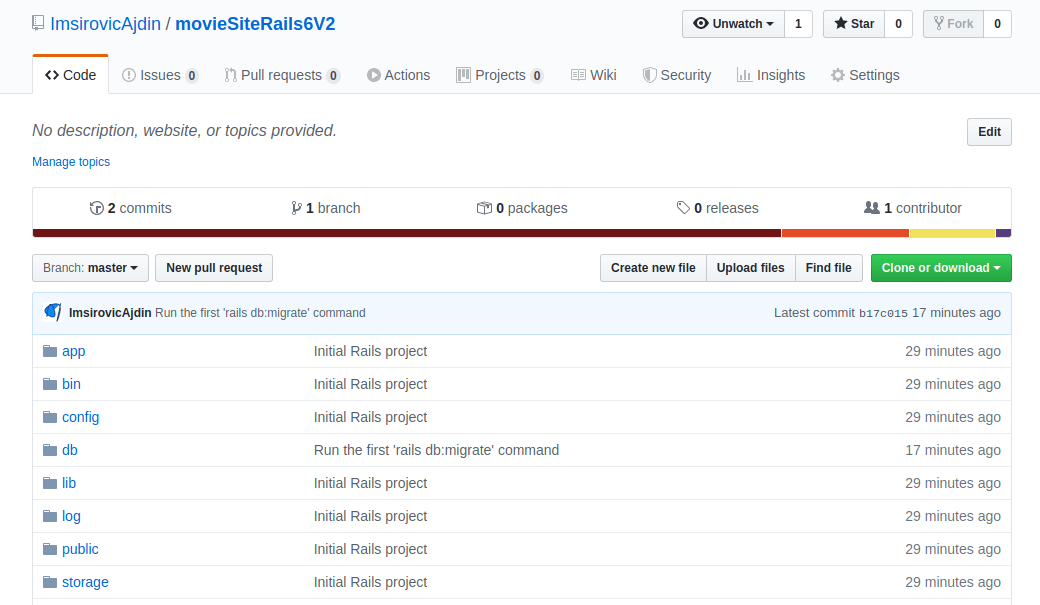The image size is (1040, 605).
Task: Click the Upload files button
Action: [x=751, y=268]
